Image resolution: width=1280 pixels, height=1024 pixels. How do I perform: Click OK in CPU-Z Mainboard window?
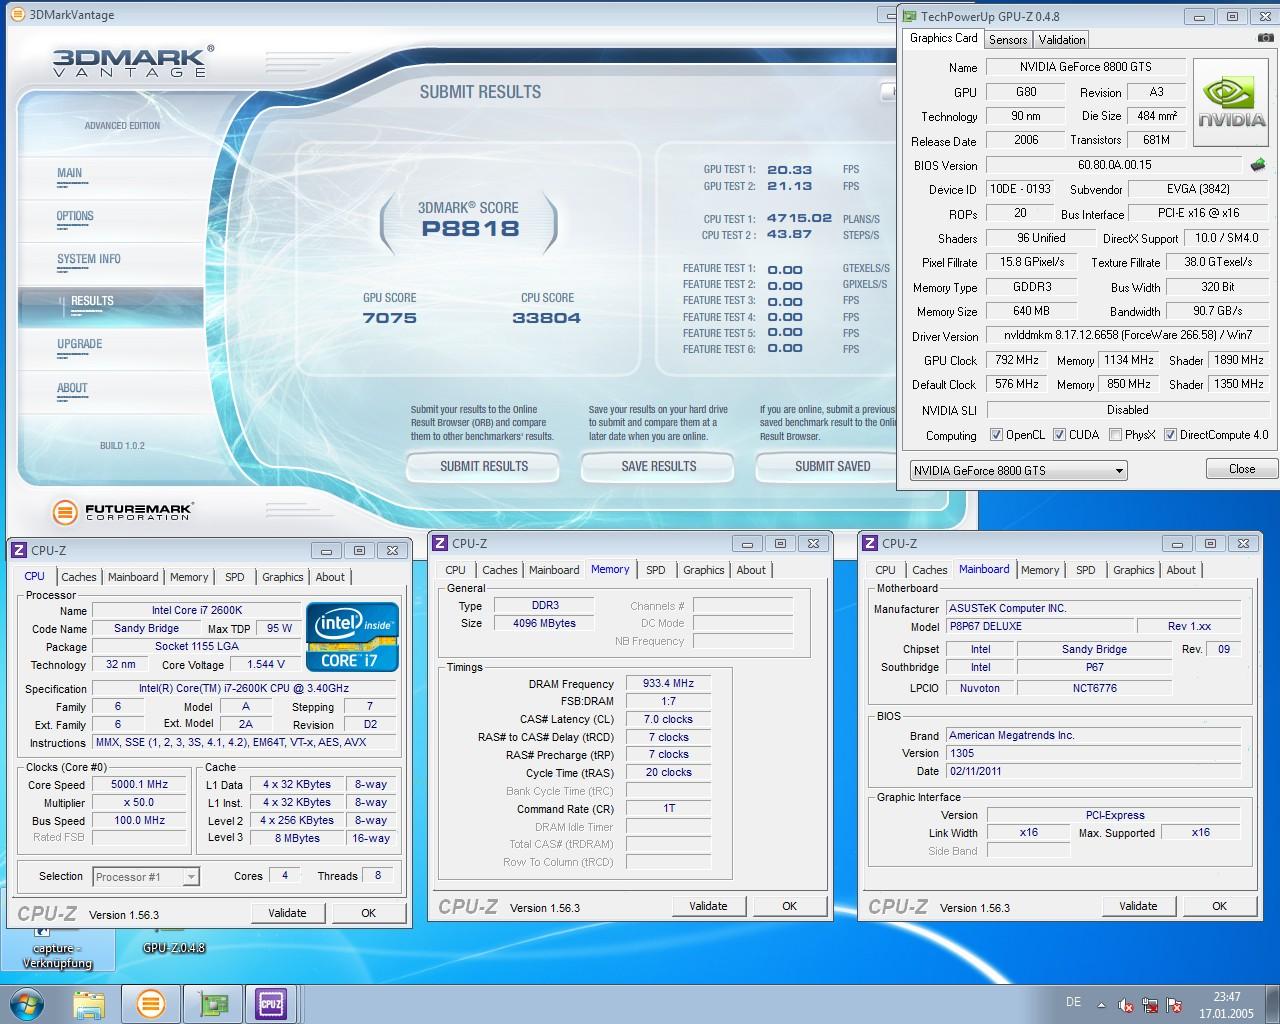coord(1219,906)
